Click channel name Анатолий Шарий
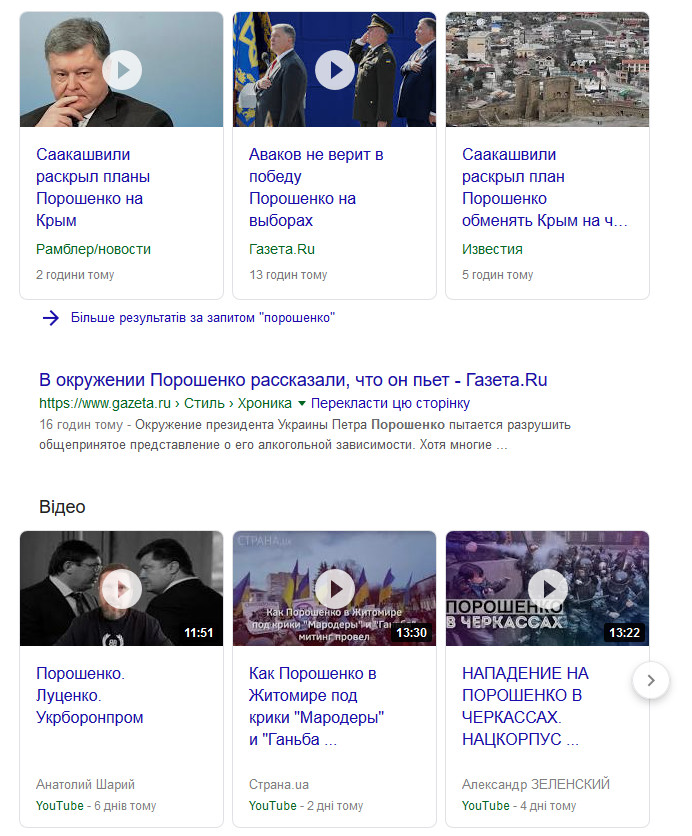The width and height of the screenshot is (692, 836). (85, 784)
